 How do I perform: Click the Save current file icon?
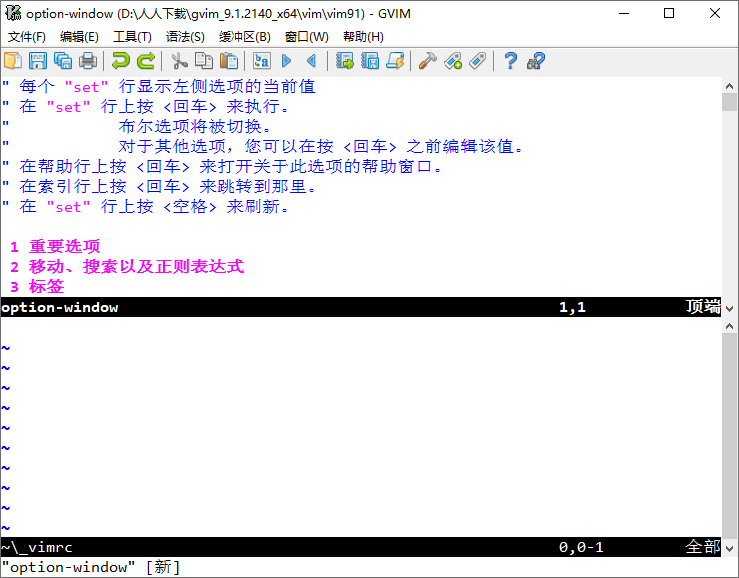[x=38, y=61]
